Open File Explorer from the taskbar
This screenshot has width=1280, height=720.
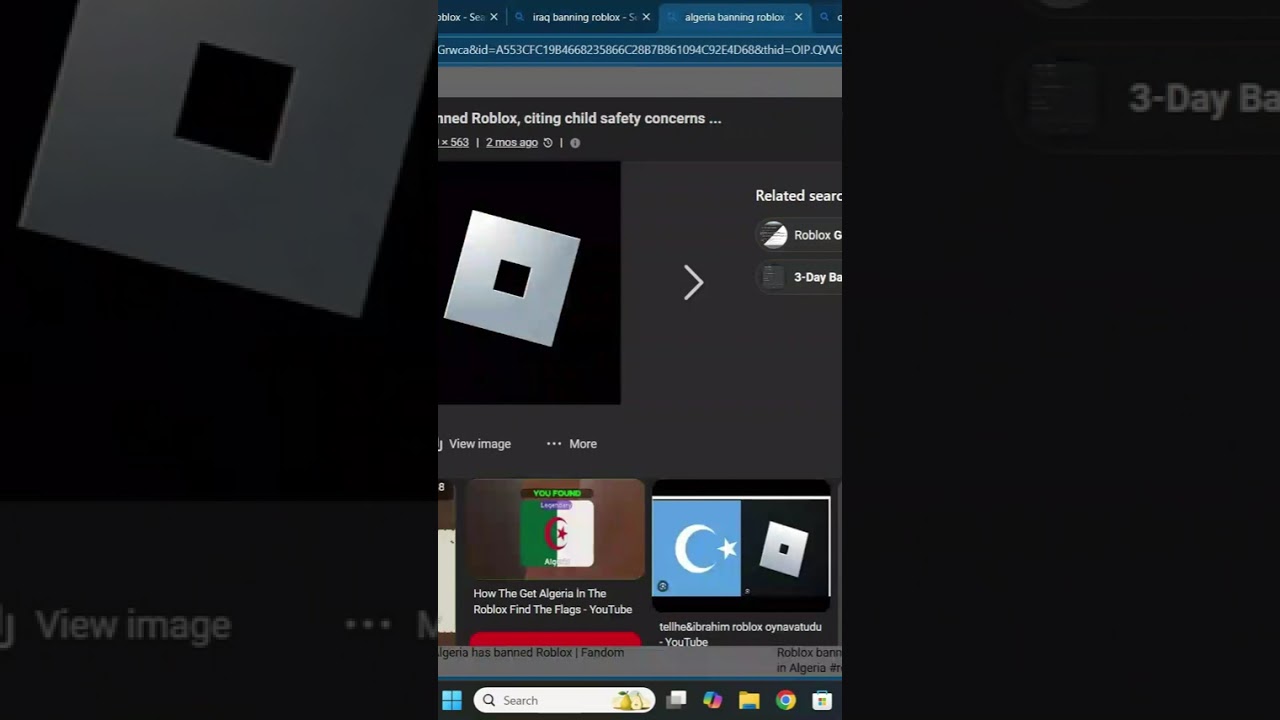[749, 700]
